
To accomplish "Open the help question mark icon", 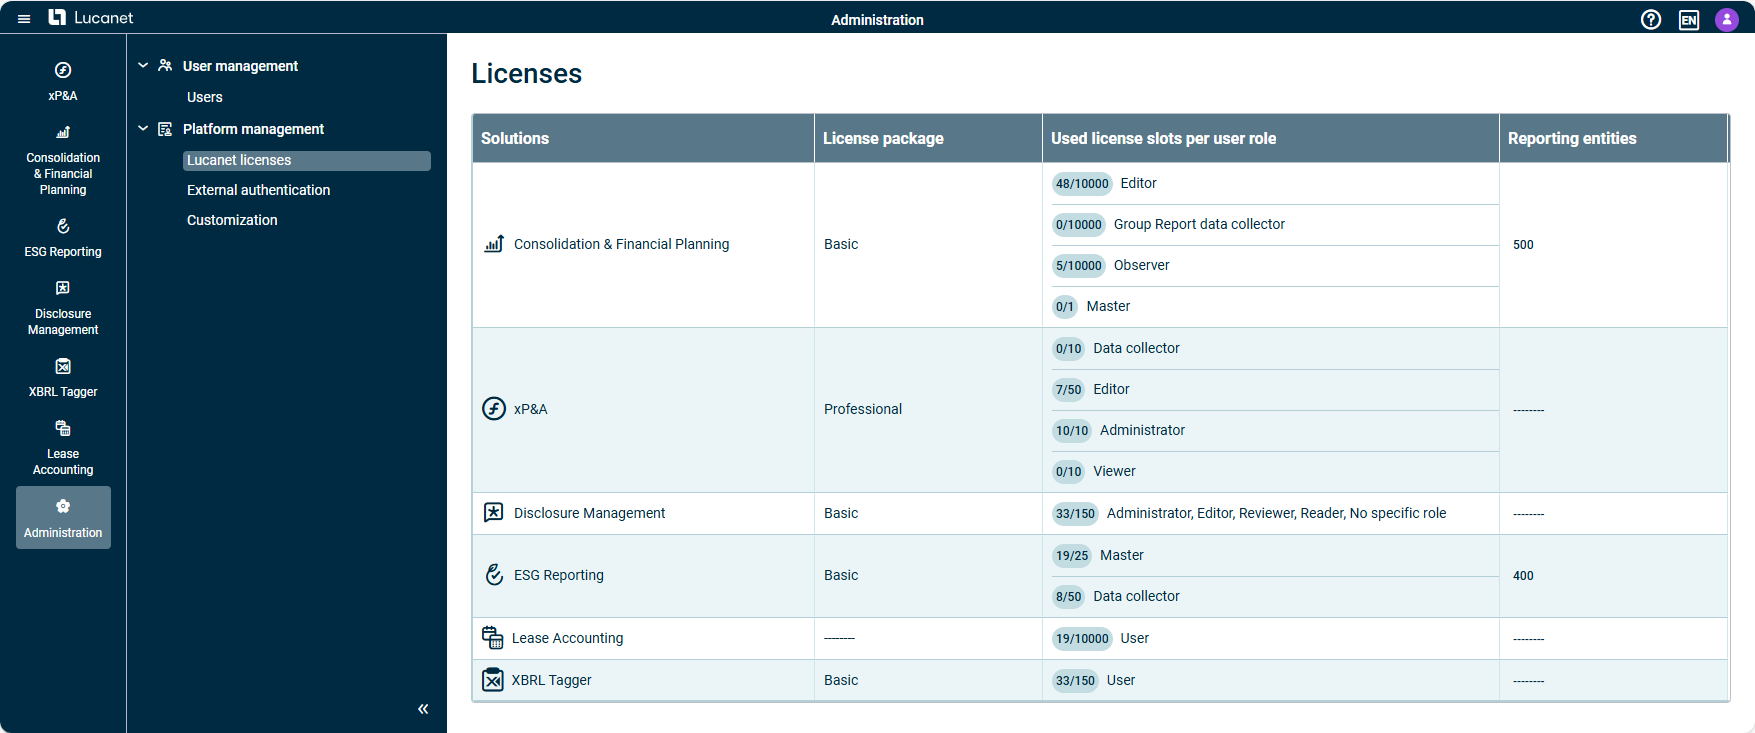I will [1651, 19].
